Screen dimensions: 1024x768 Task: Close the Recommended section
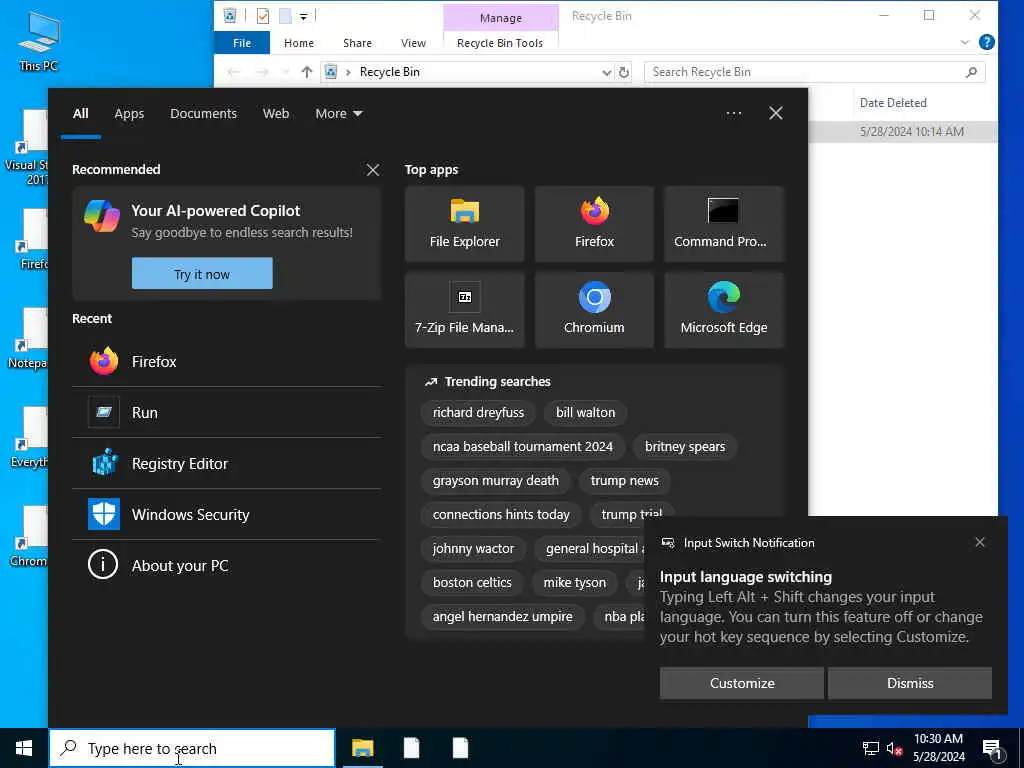pos(373,170)
